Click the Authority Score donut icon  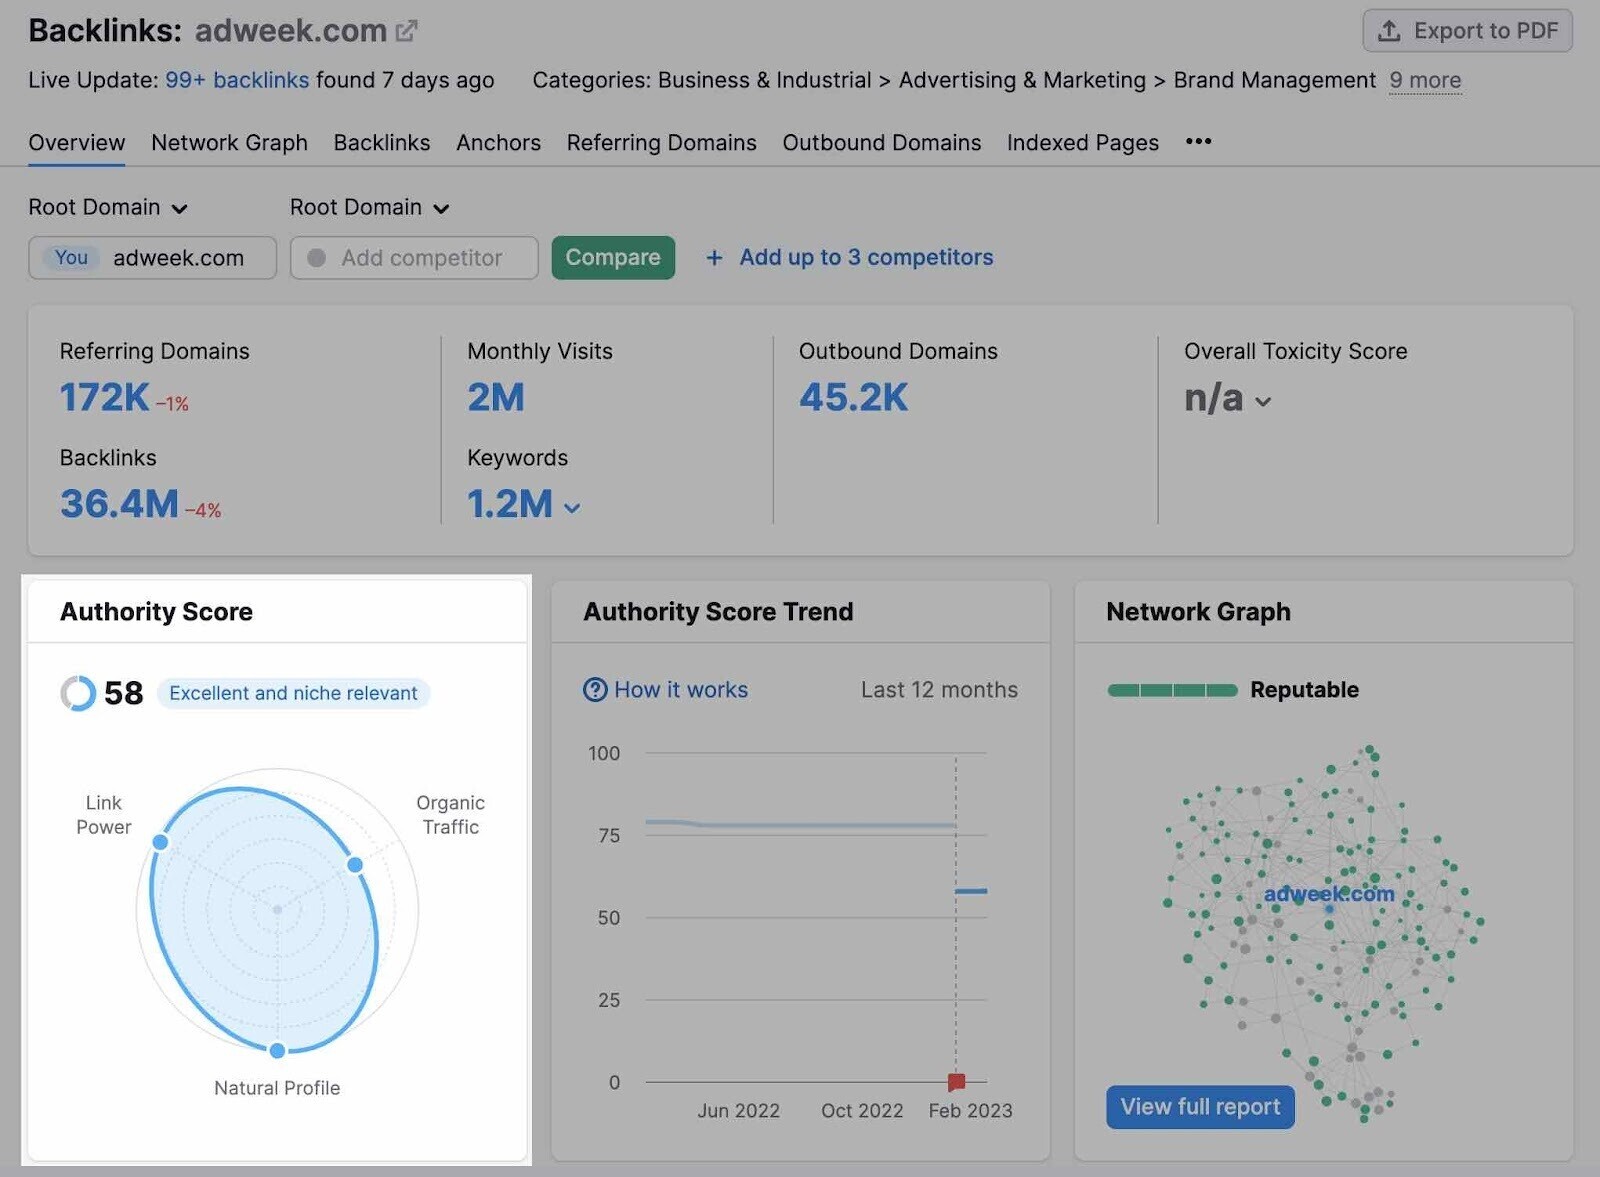point(78,693)
